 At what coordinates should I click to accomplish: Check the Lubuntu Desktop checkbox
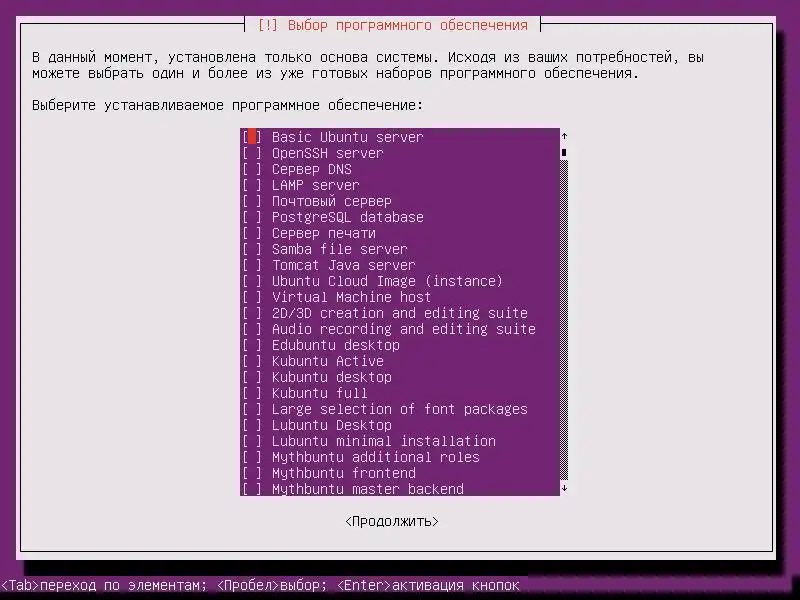tap(252, 426)
